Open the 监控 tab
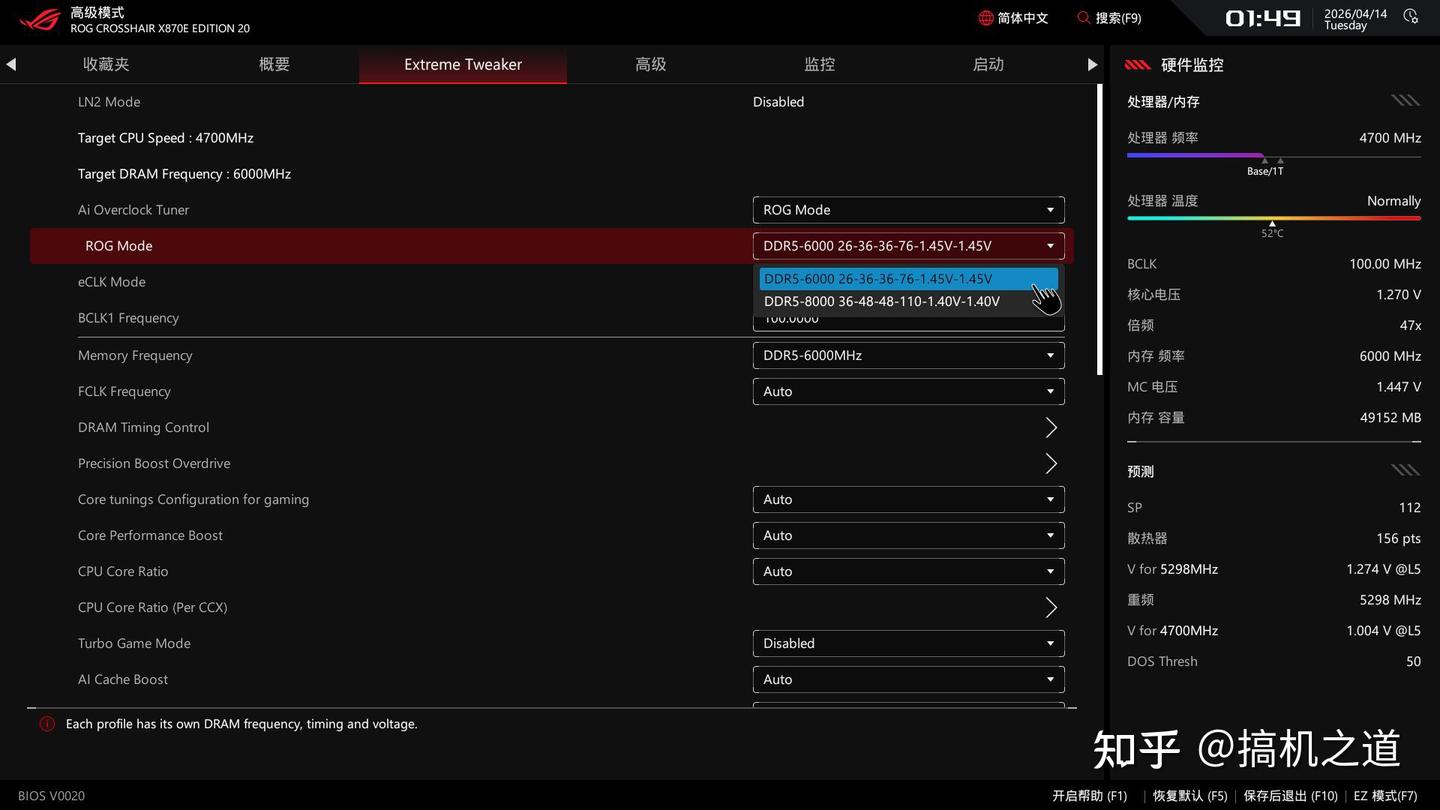1440x810 pixels. [820, 64]
